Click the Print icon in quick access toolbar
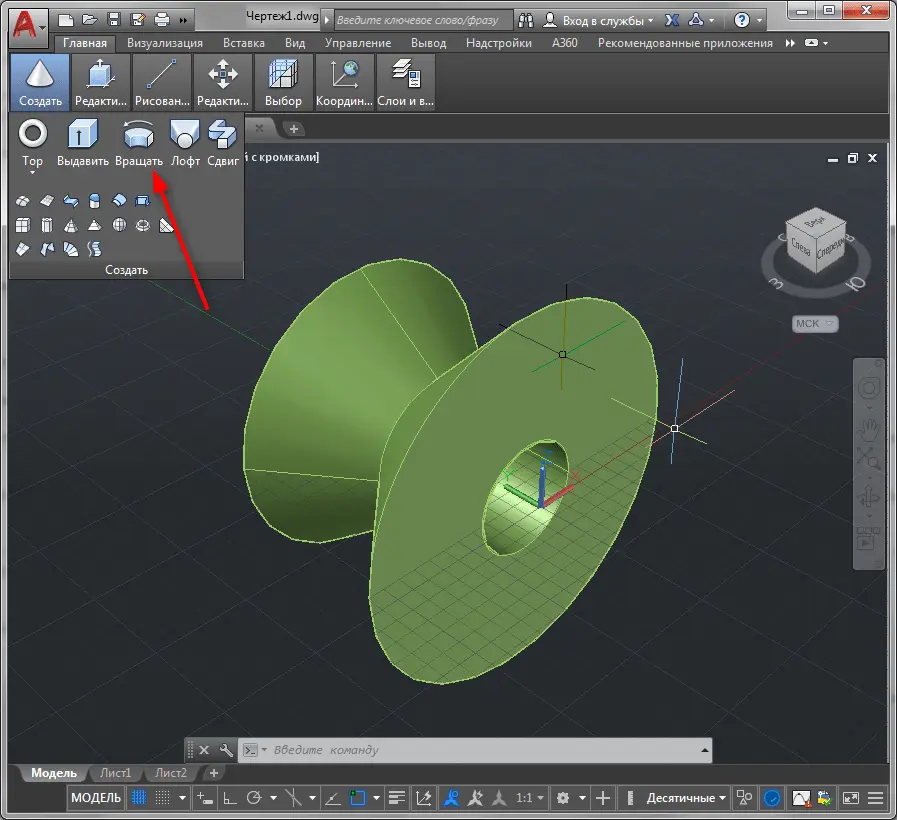This screenshot has height=820, width=897. pyautogui.click(x=162, y=19)
